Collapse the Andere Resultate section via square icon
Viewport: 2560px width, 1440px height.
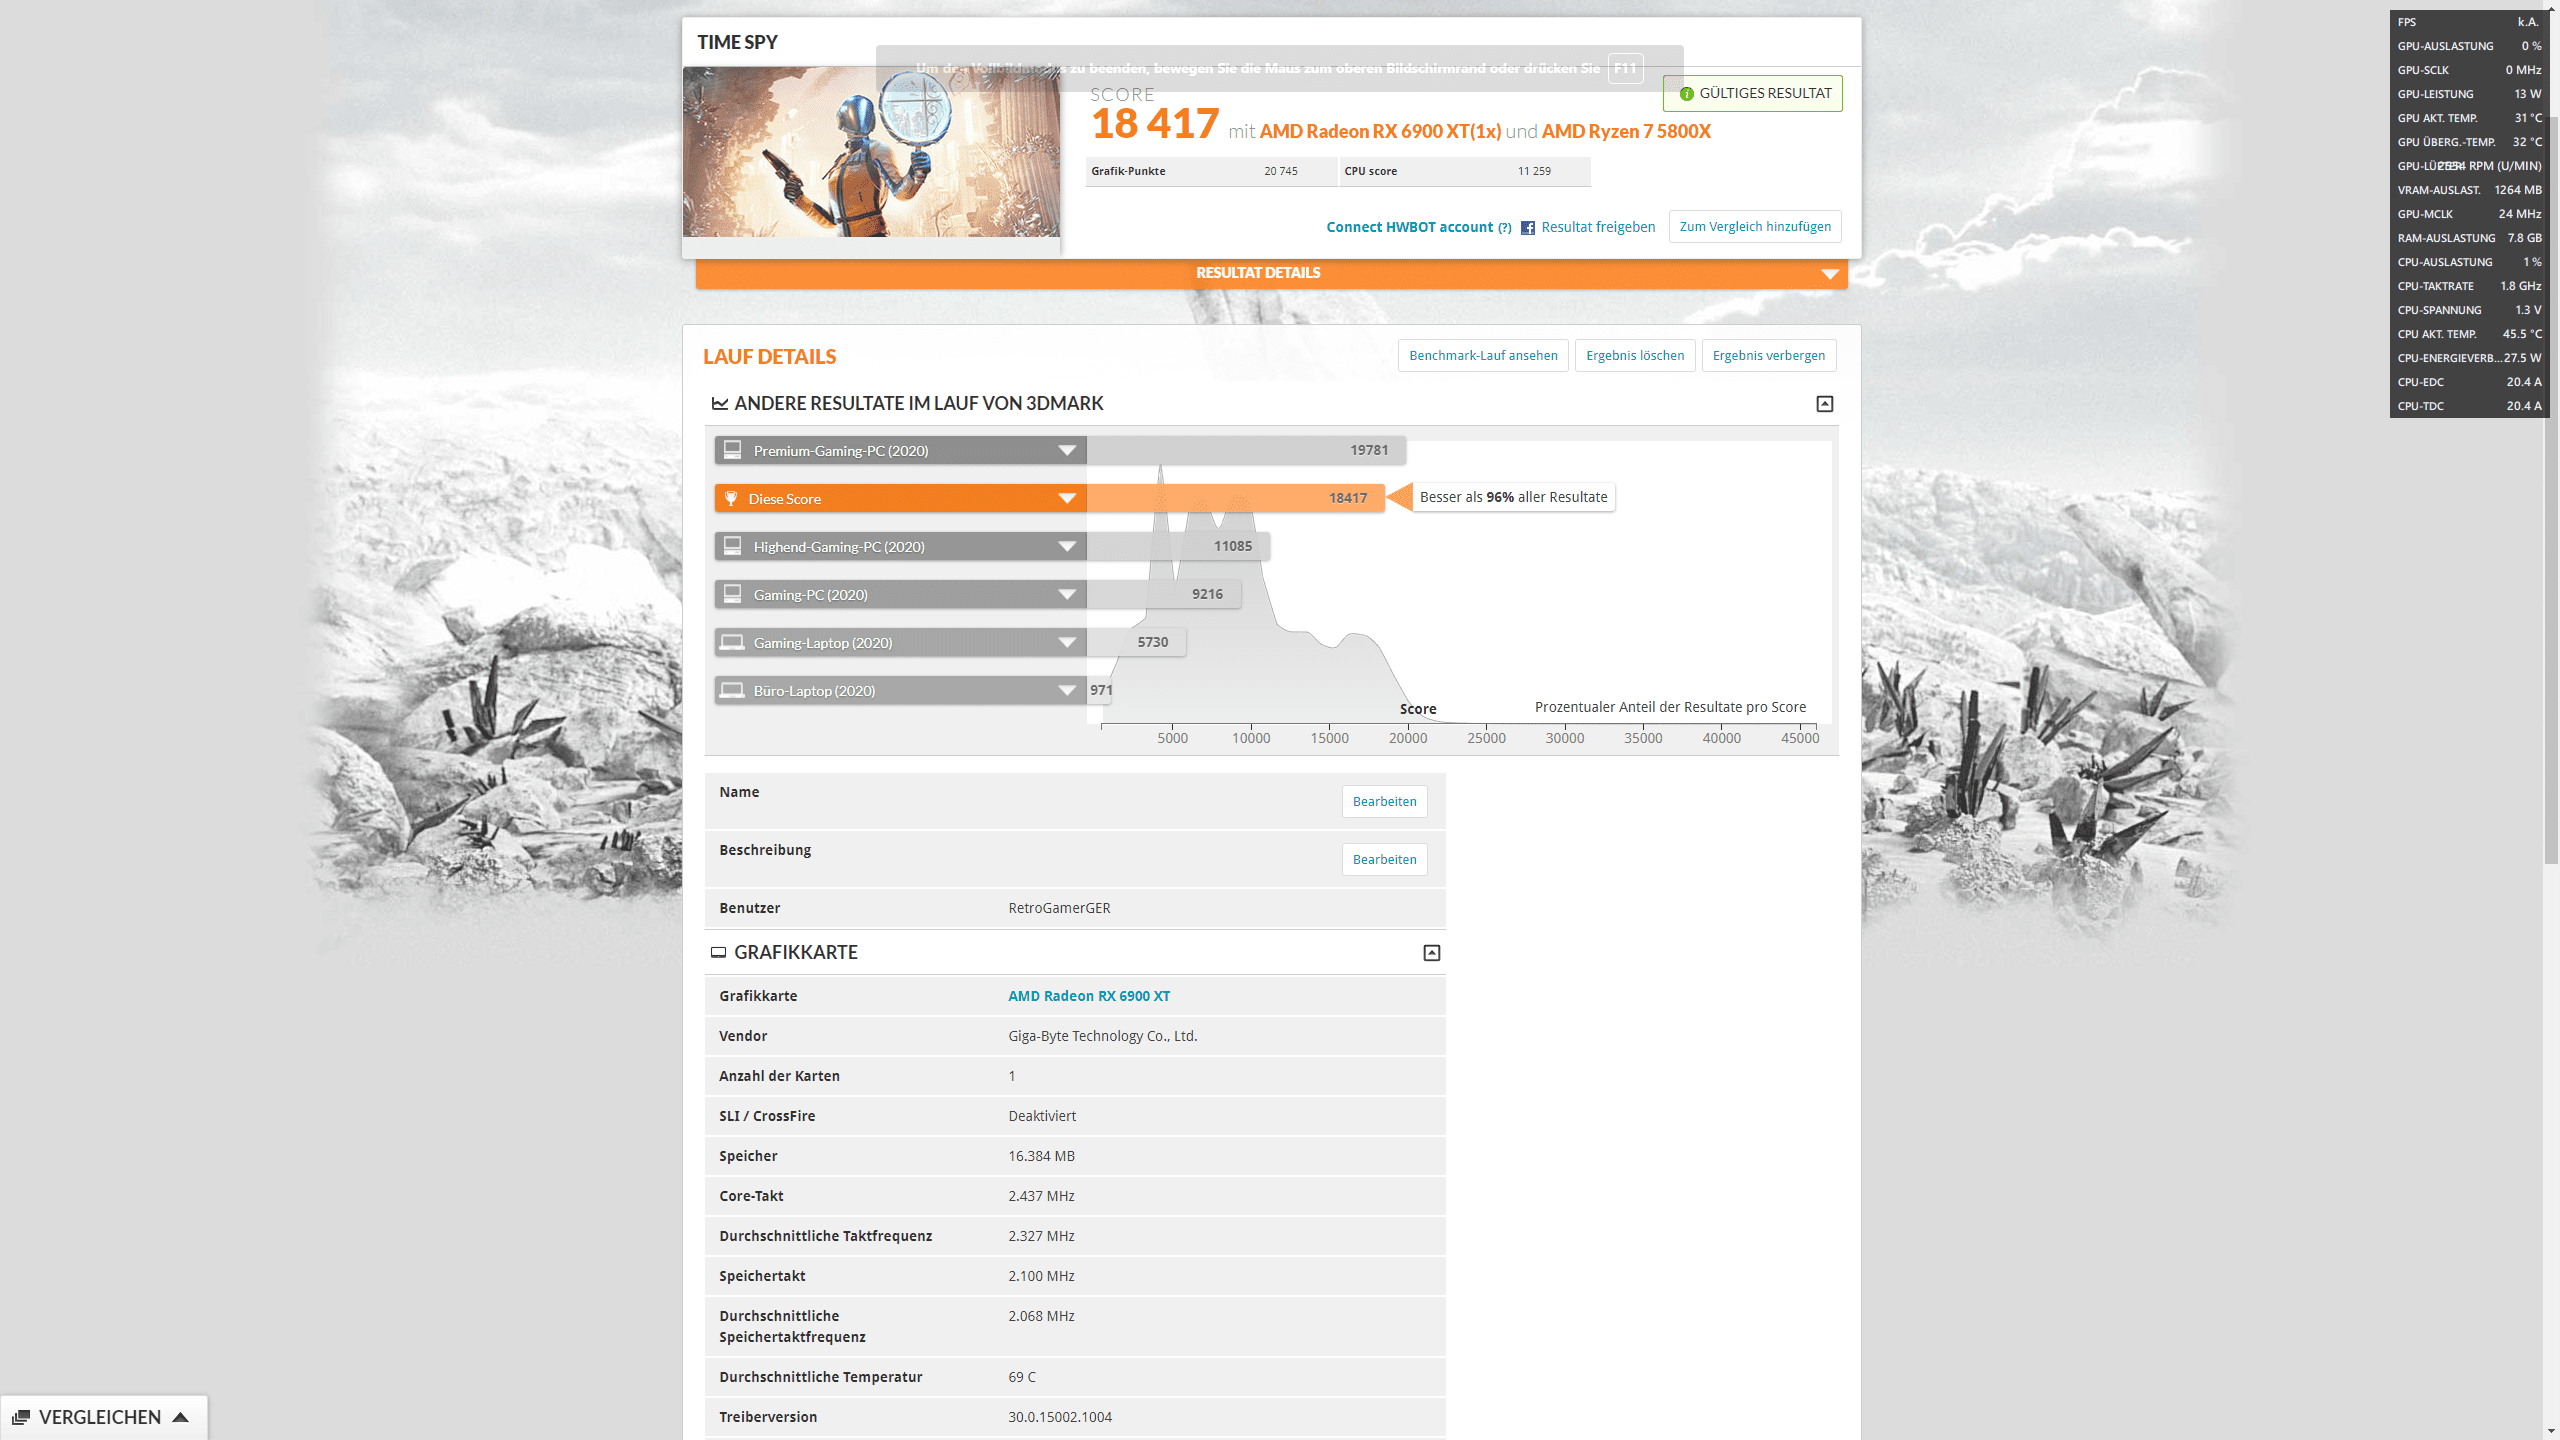1824,404
